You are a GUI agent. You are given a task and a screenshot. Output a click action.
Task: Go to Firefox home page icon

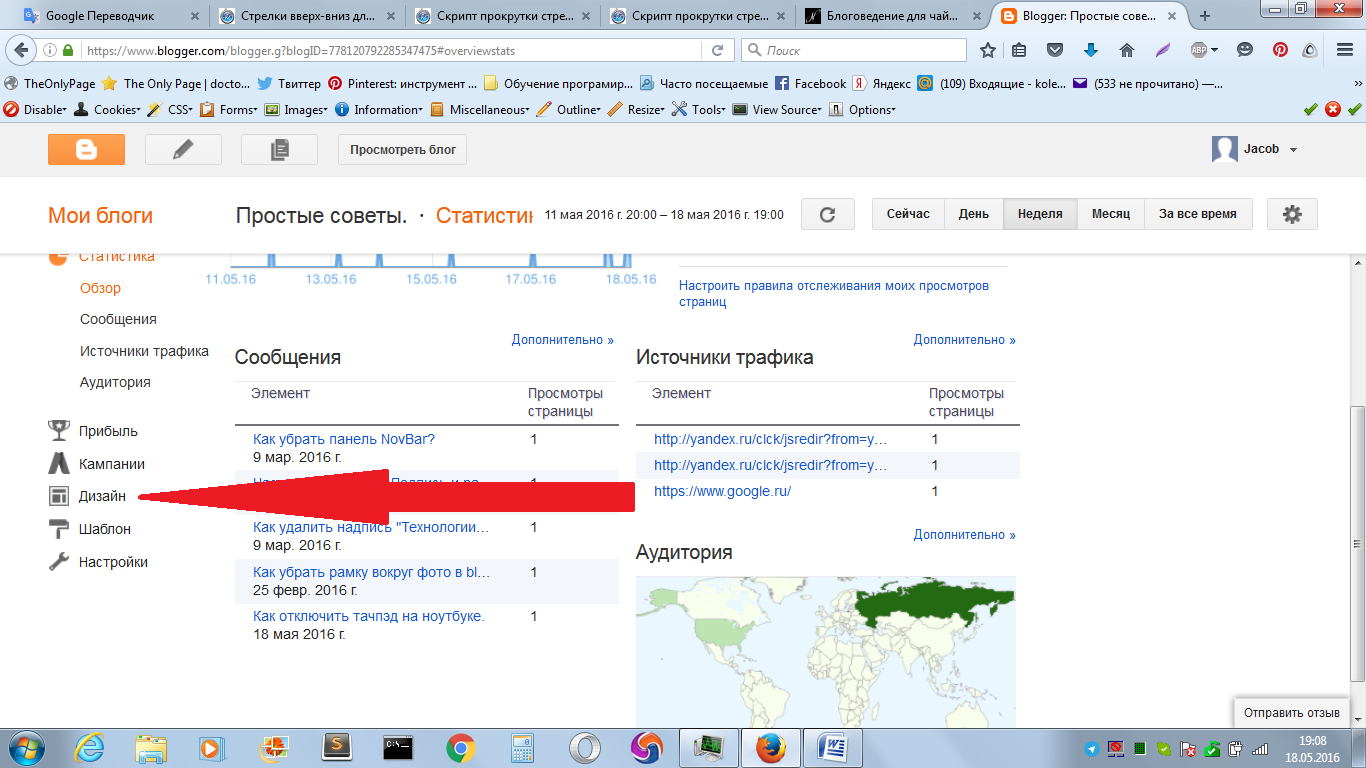point(1127,50)
